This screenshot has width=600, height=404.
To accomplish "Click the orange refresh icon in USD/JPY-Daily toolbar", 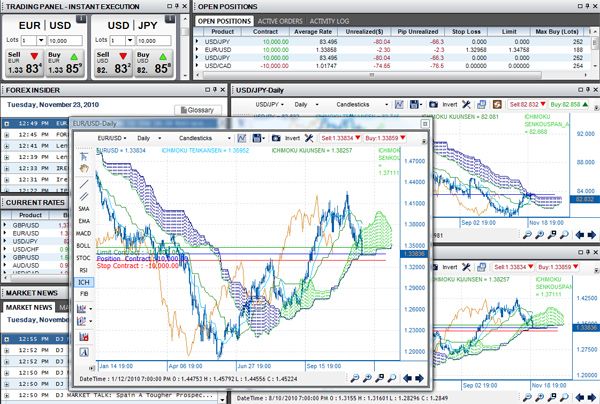I will pos(497,104).
